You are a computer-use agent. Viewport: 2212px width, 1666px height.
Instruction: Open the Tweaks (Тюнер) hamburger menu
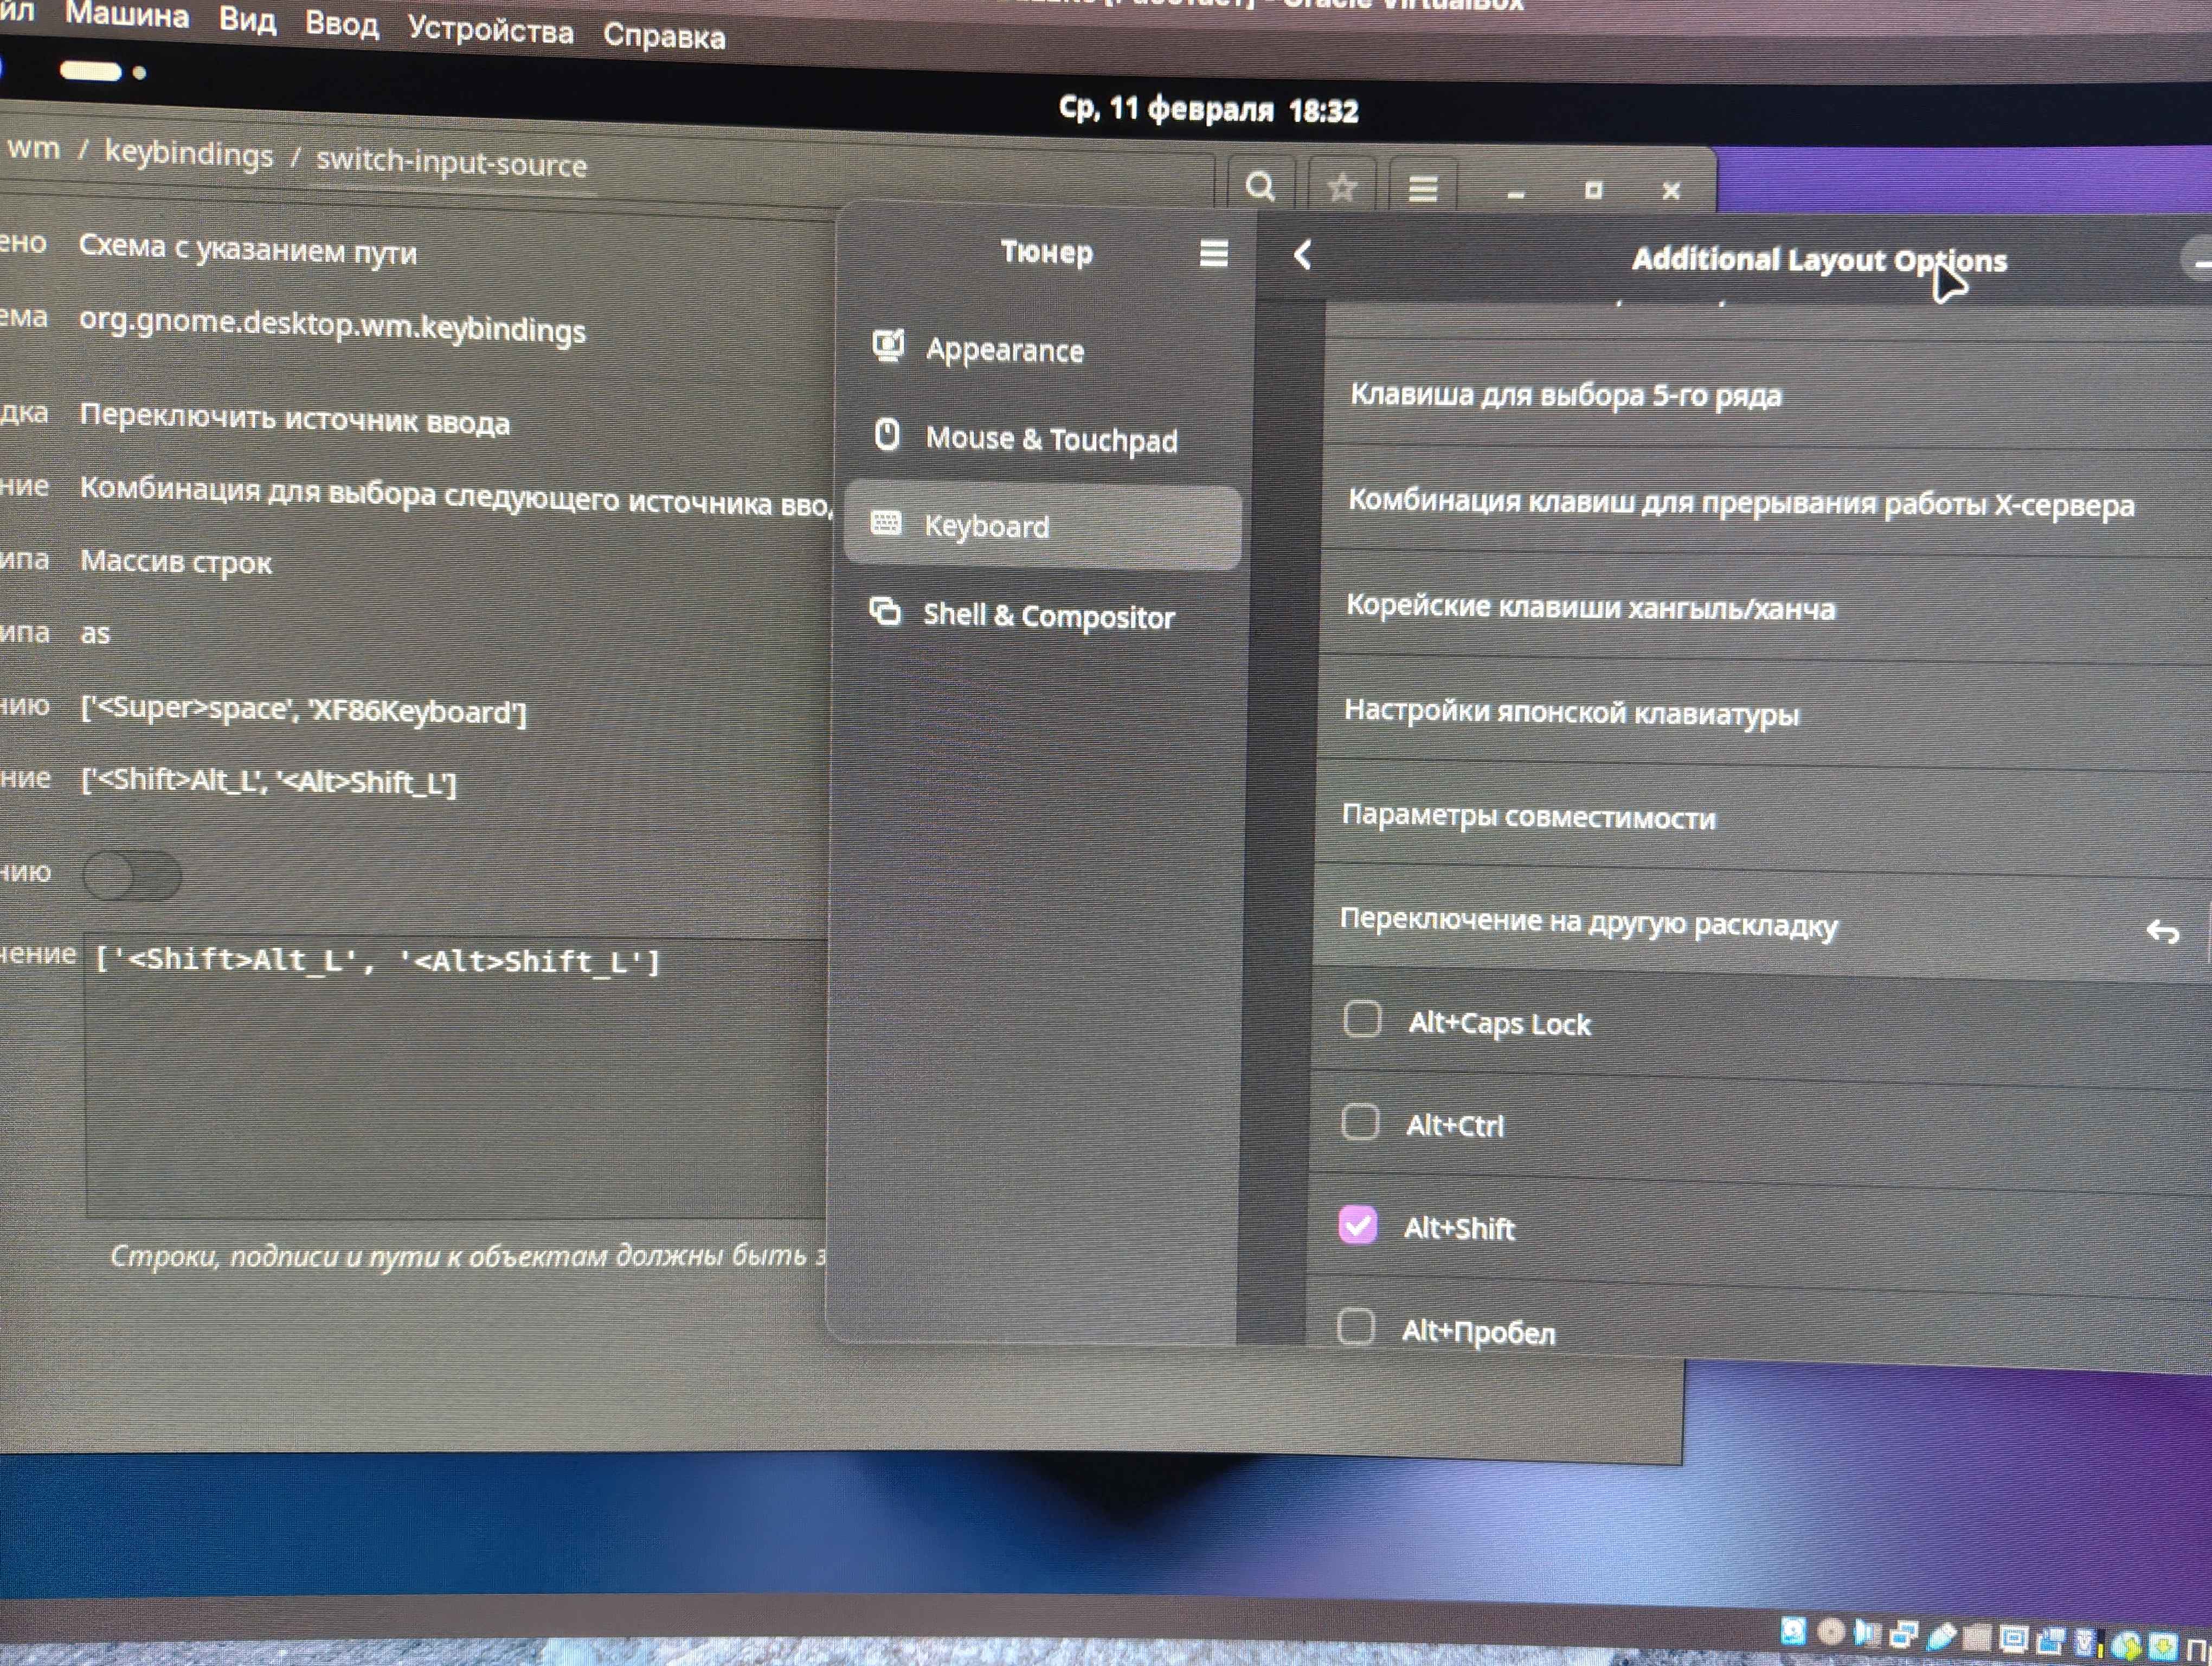coord(1213,253)
